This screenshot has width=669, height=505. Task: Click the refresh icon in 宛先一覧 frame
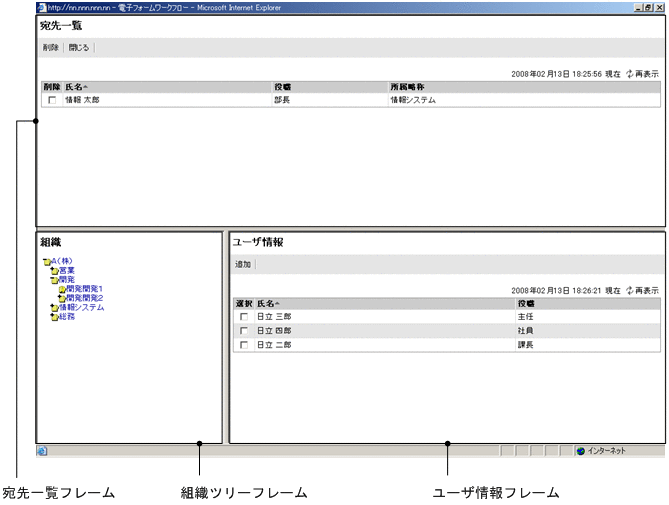(x=629, y=74)
